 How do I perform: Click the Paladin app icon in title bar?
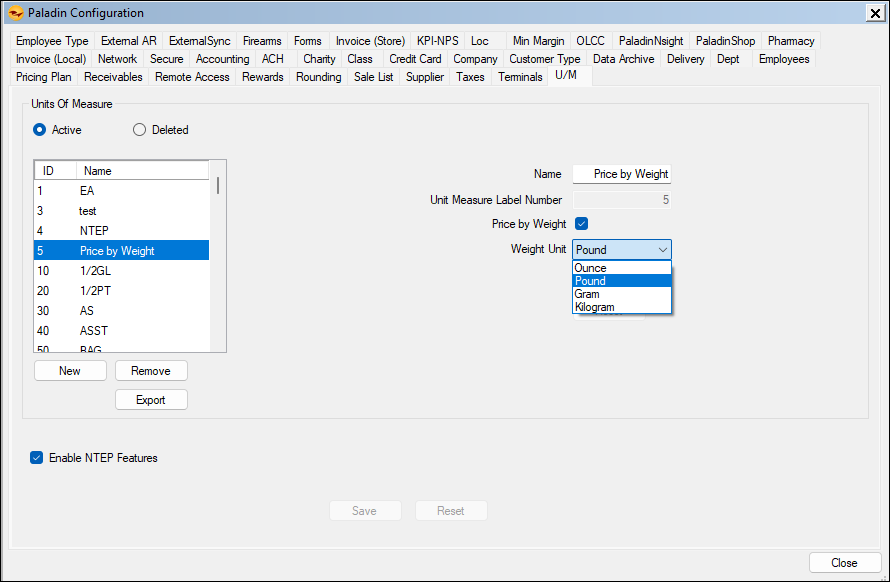point(15,13)
